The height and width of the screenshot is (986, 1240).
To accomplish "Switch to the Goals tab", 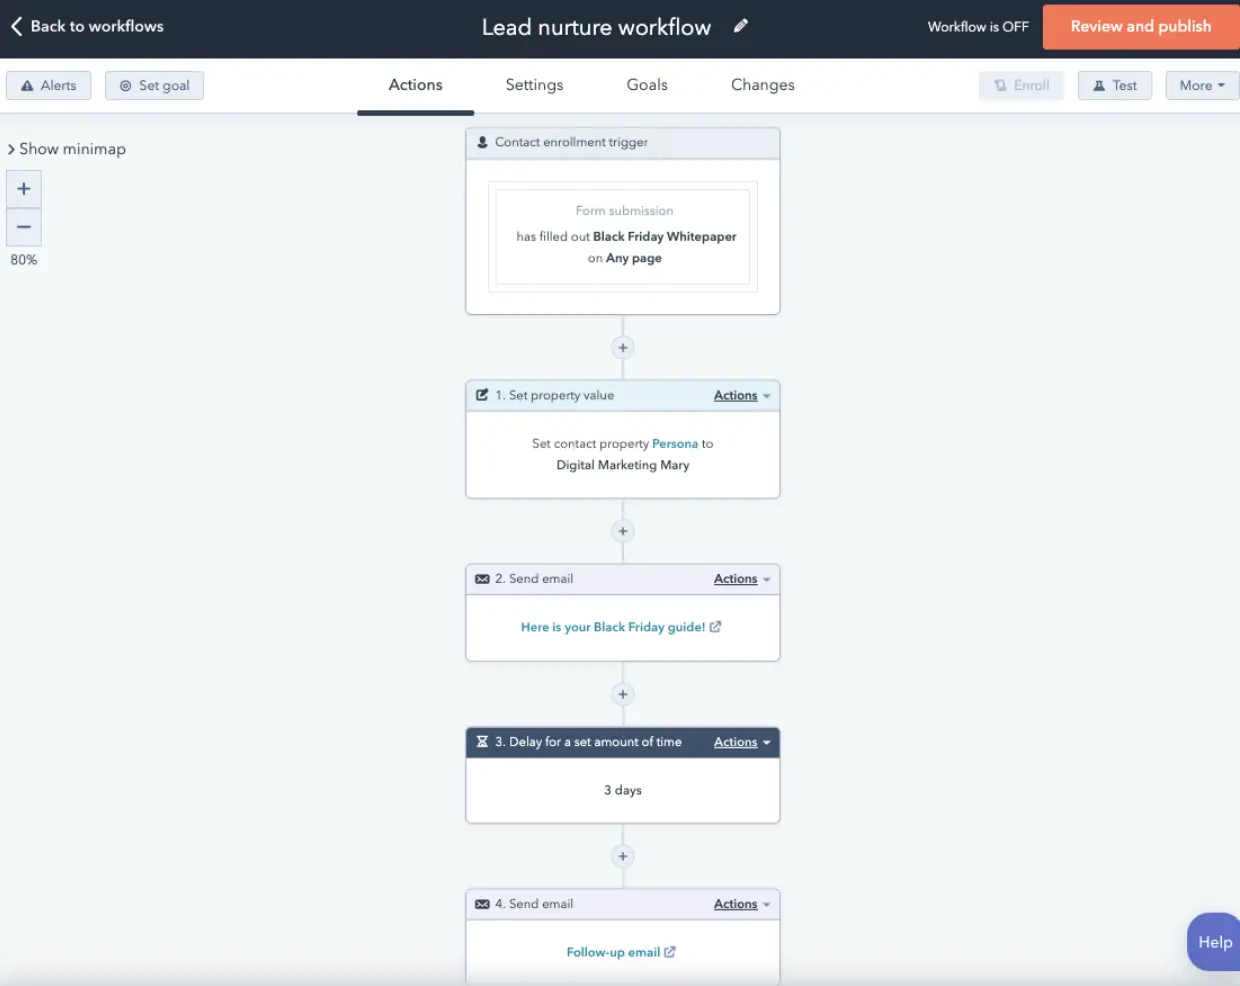I will (x=646, y=85).
